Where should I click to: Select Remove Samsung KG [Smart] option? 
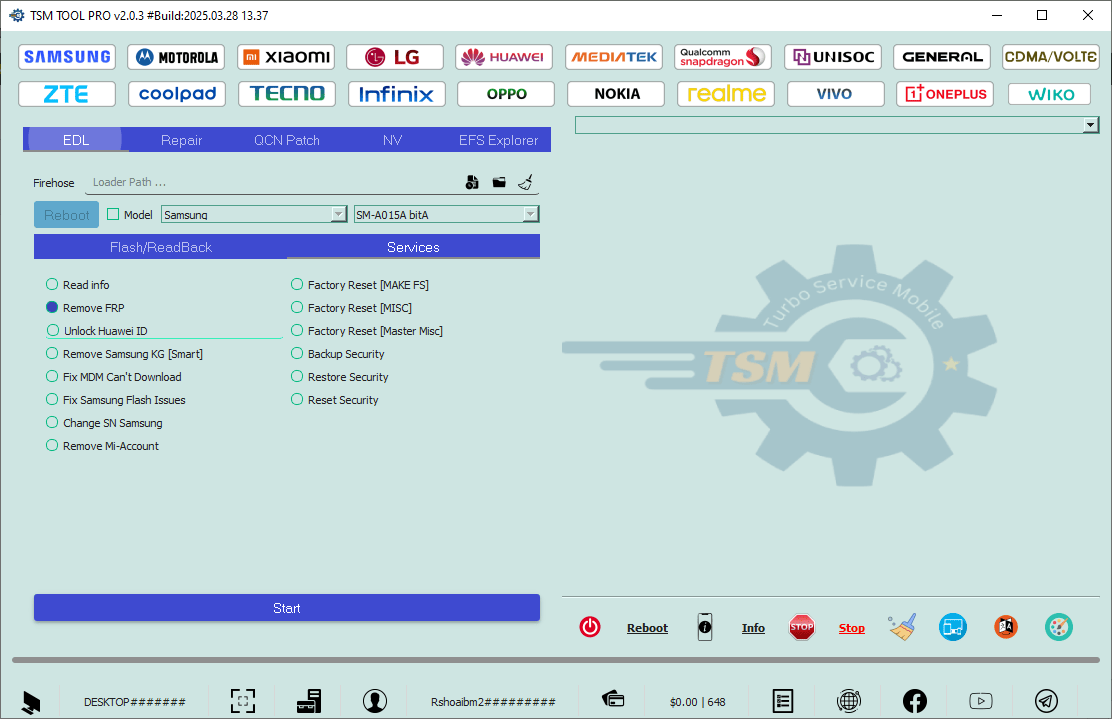[x=52, y=354]
